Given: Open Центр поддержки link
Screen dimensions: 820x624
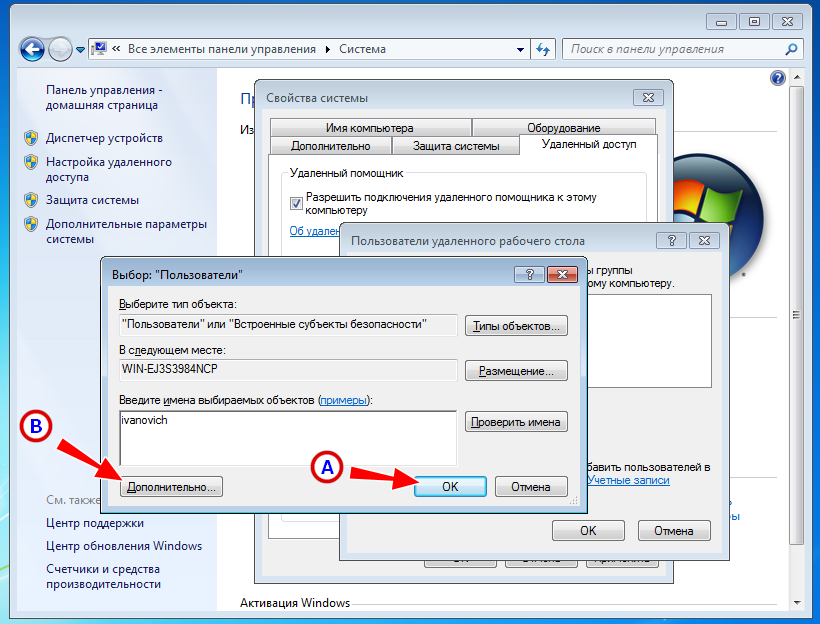Looking at the screenshot, I should click(95, 523).
